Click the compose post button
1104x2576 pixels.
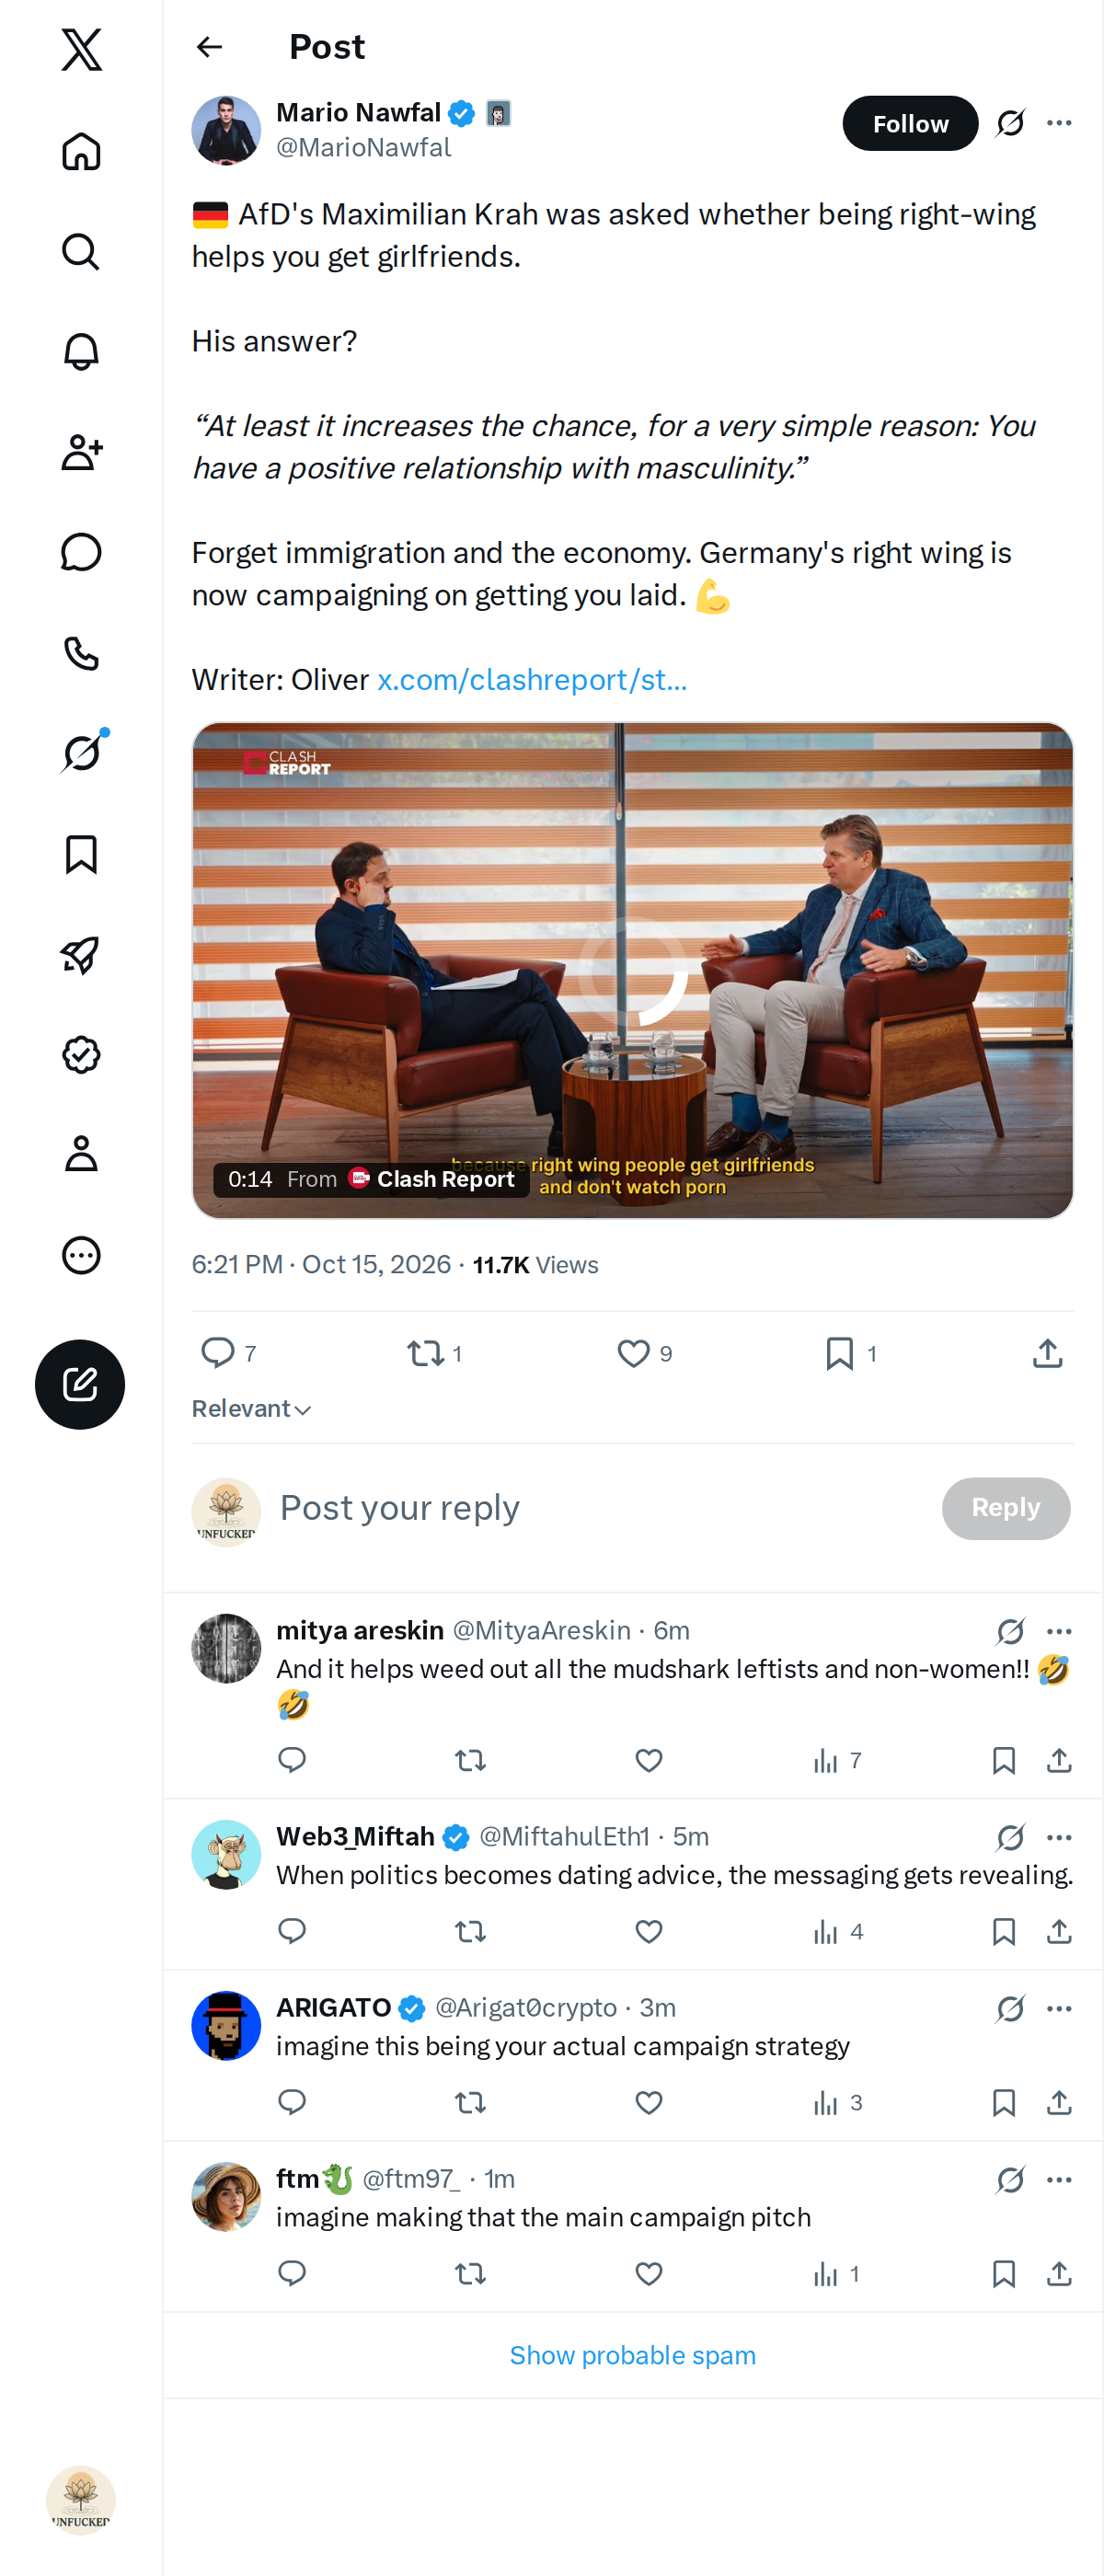coord(80,1384)
